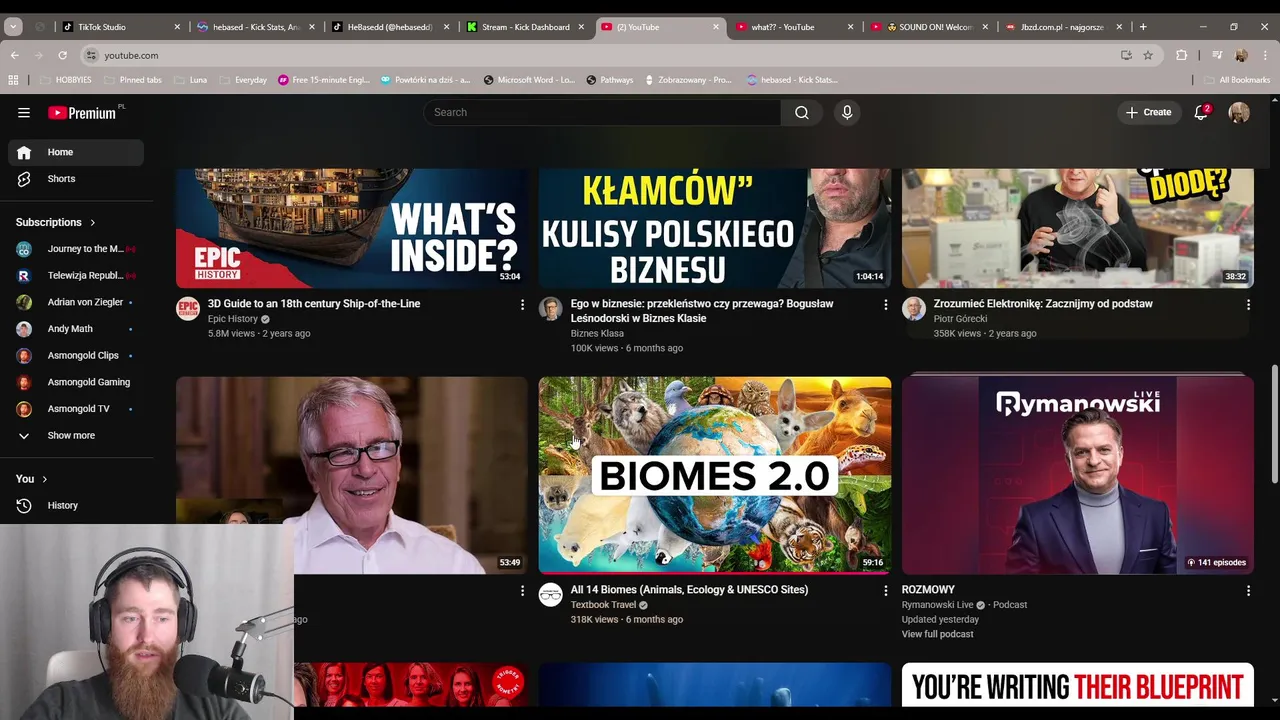1280x720 pixels.
Task: Open the Pinned tabs bookmarks folder
Action: pos(132,80)
